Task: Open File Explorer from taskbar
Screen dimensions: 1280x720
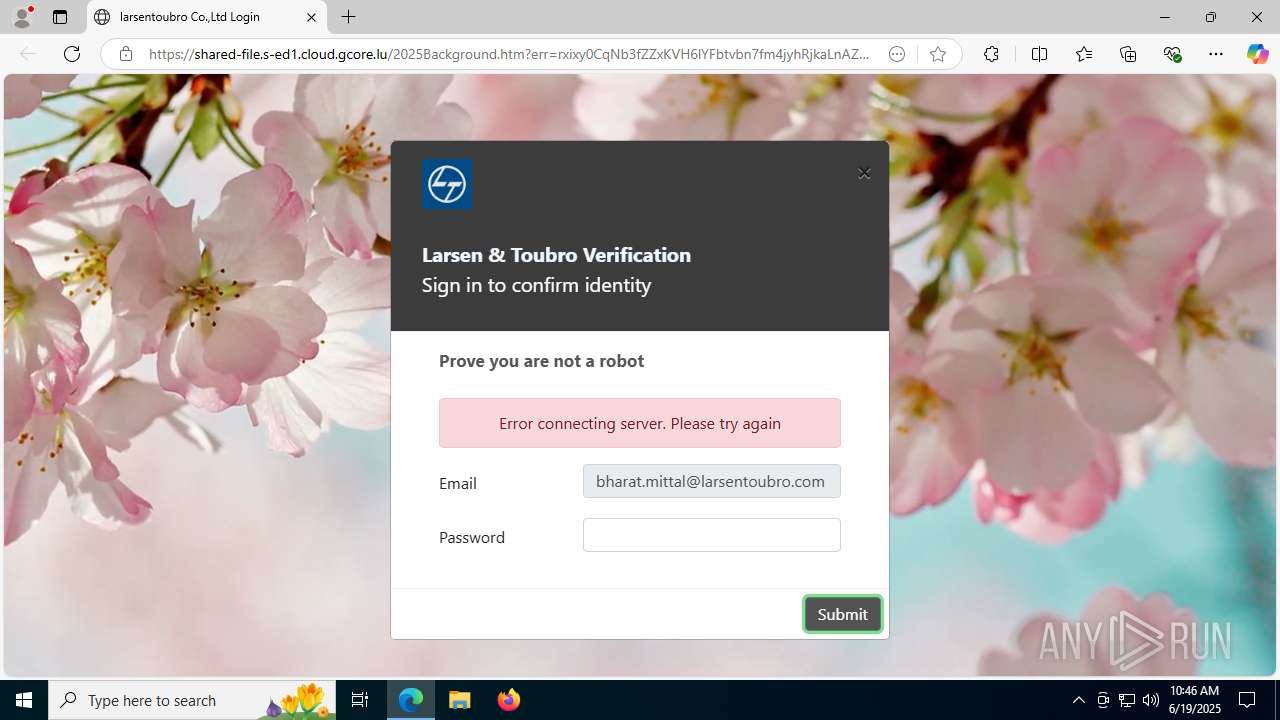Action: tap(460, 700)
